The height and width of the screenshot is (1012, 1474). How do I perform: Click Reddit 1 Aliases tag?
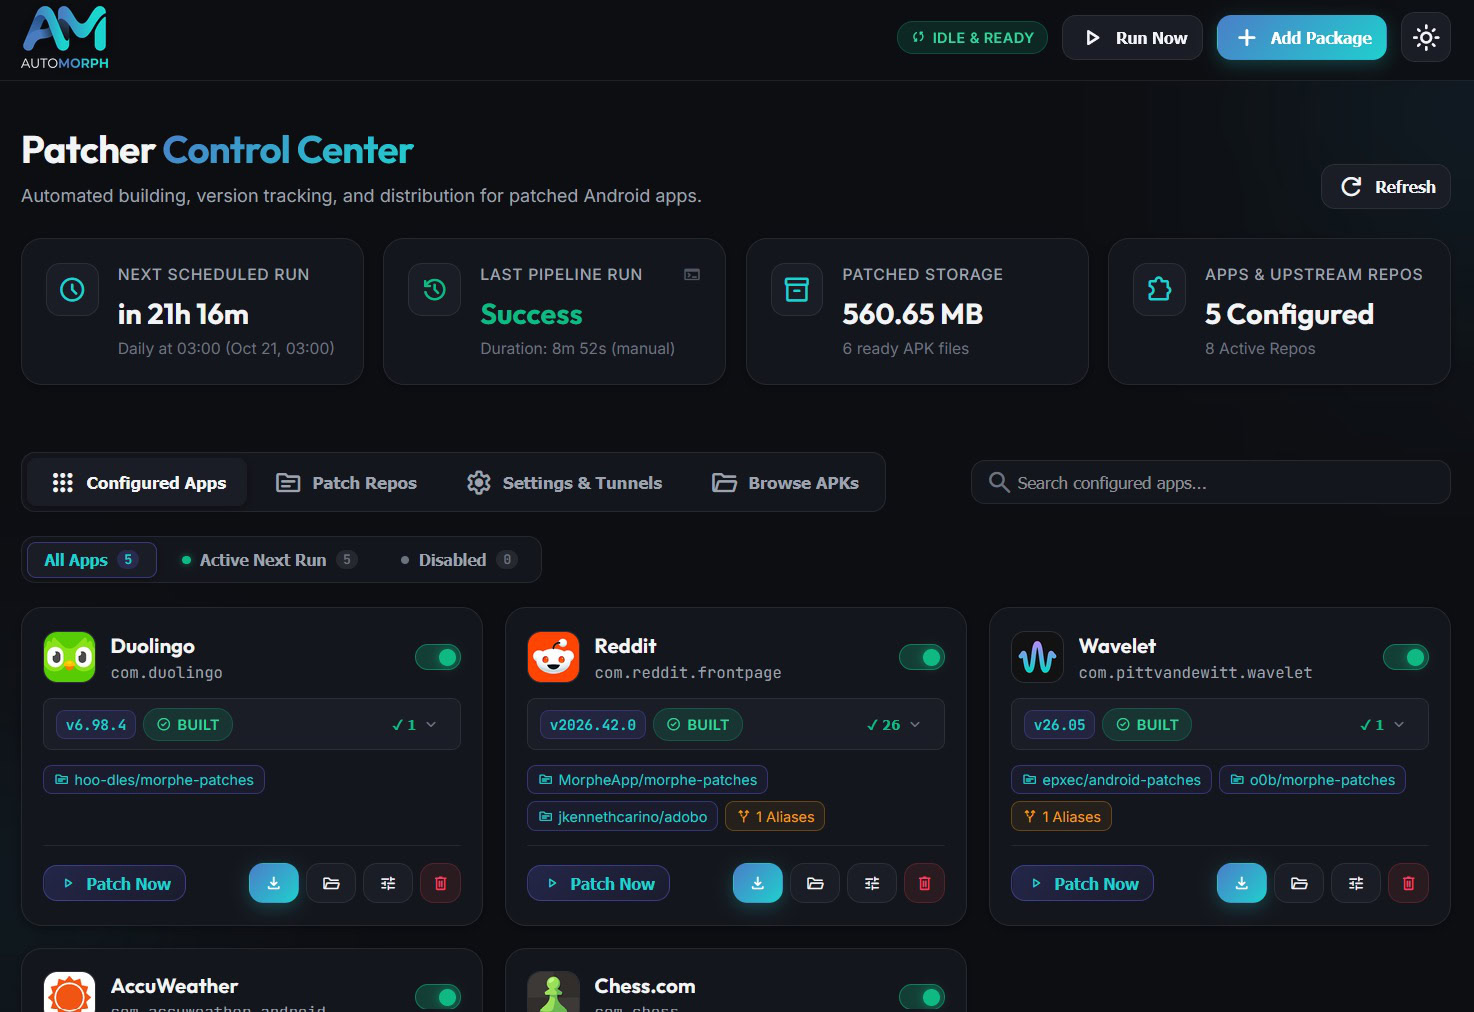pos(775,817)
